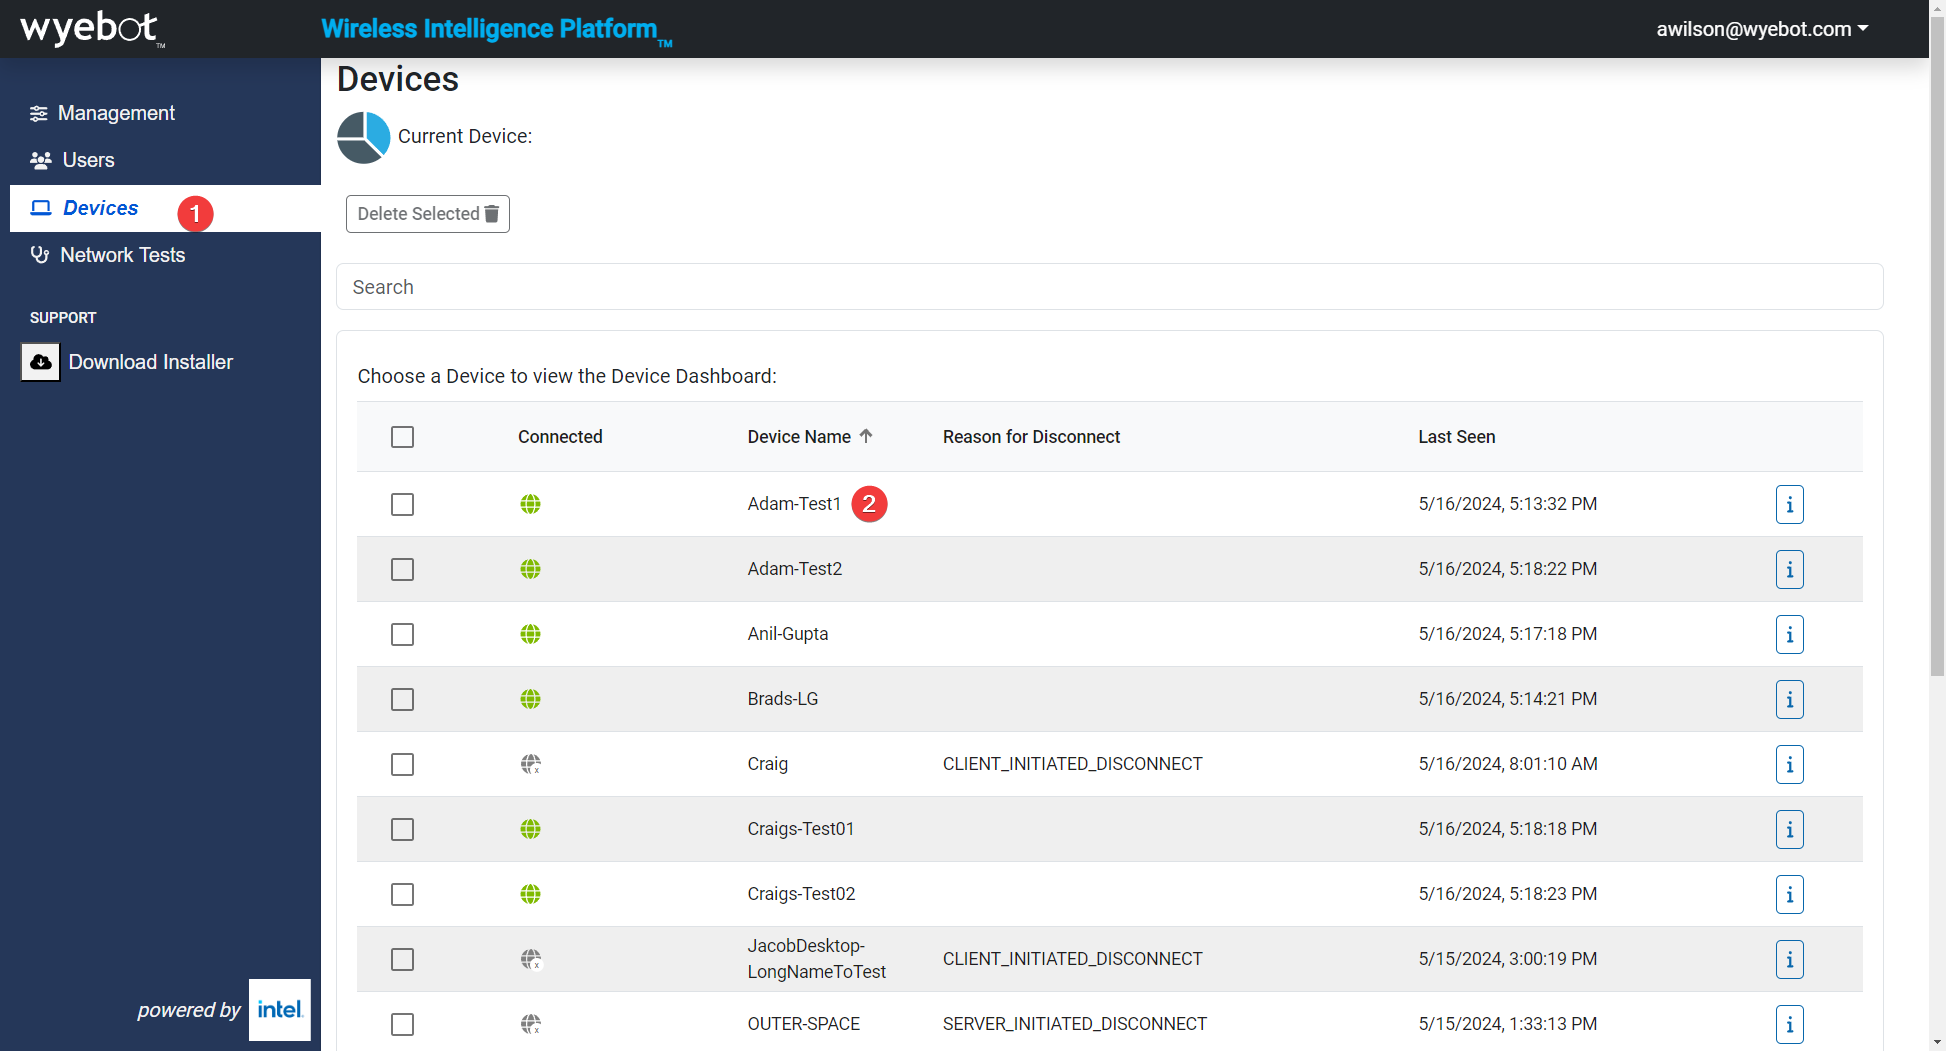
Task: Select the Devices sidebar menu item
Action: (100, 208)
